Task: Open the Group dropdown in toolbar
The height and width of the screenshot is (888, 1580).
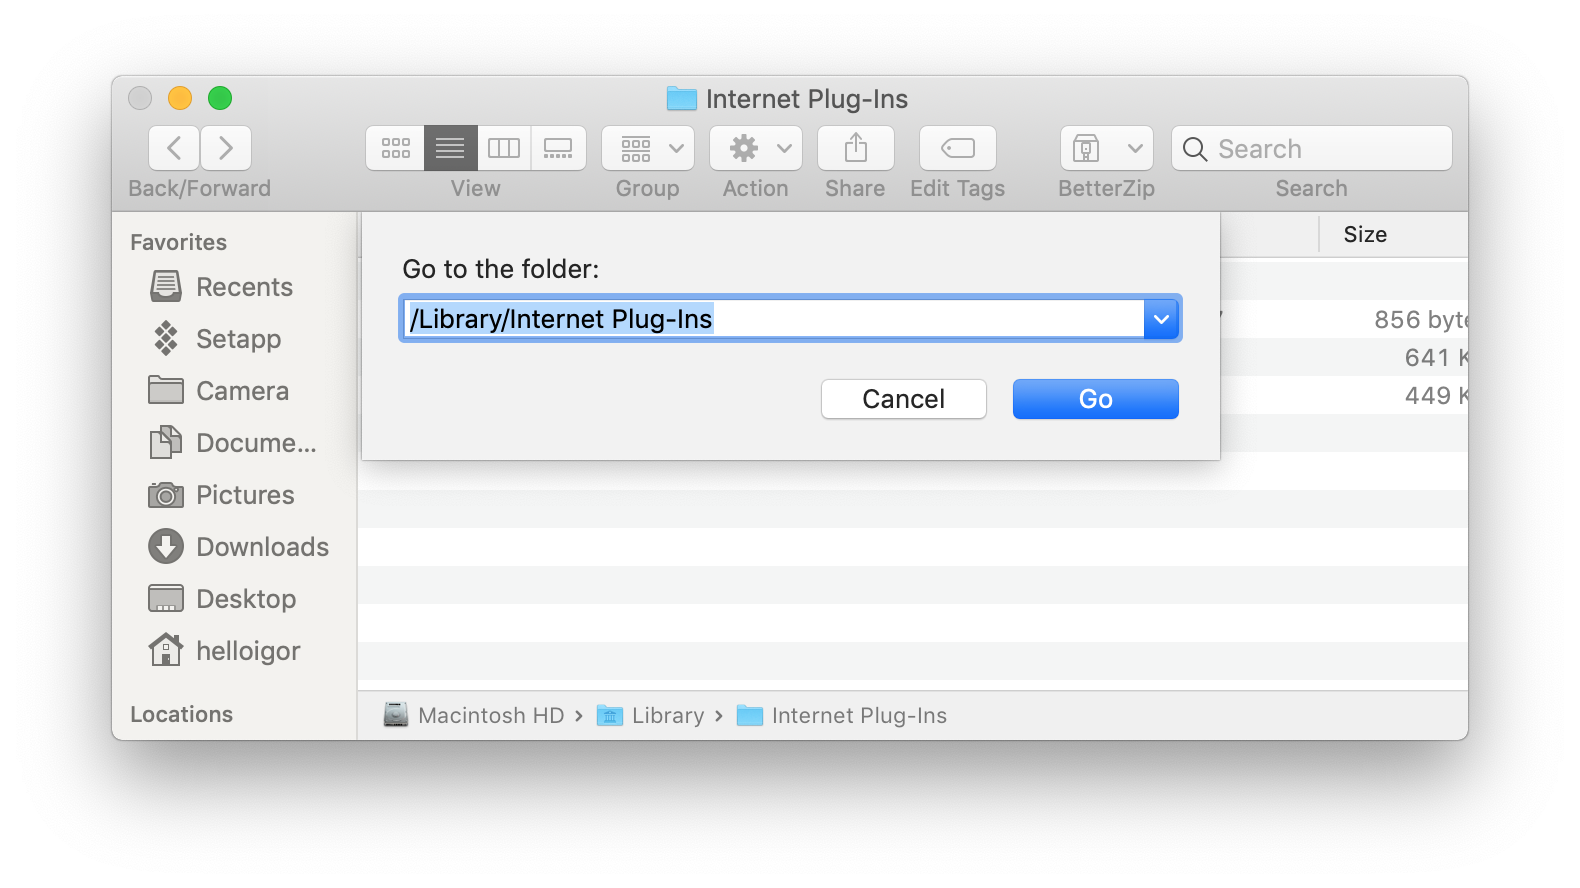Action: (648, 148)
